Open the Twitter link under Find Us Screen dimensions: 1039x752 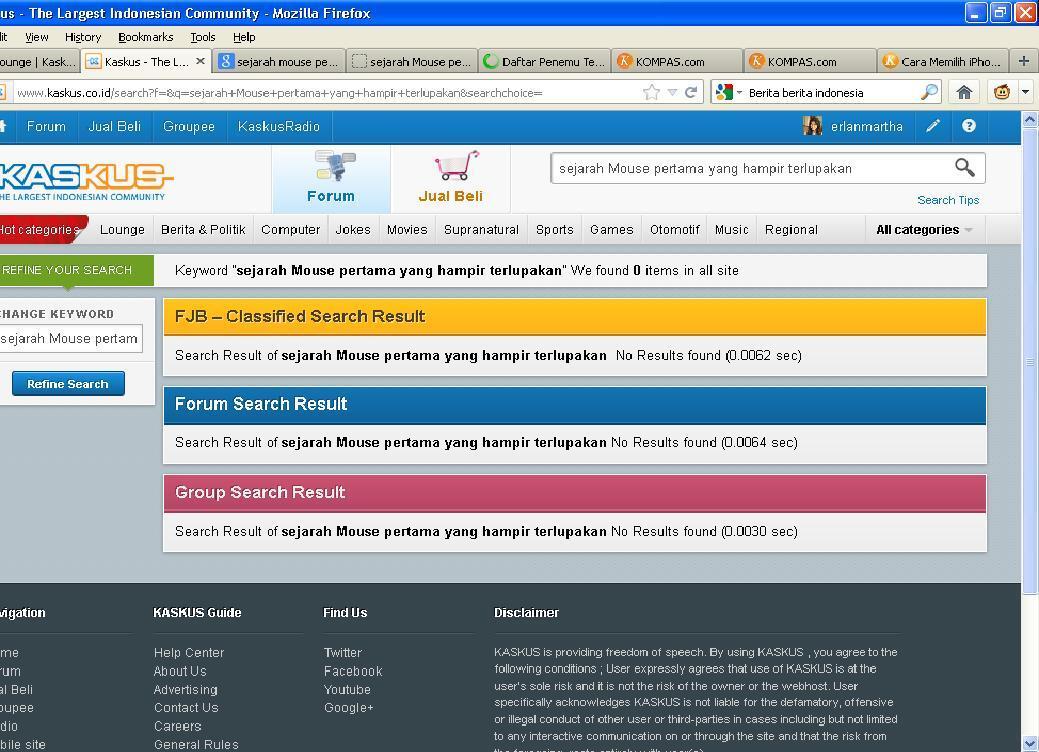(343, 653)
